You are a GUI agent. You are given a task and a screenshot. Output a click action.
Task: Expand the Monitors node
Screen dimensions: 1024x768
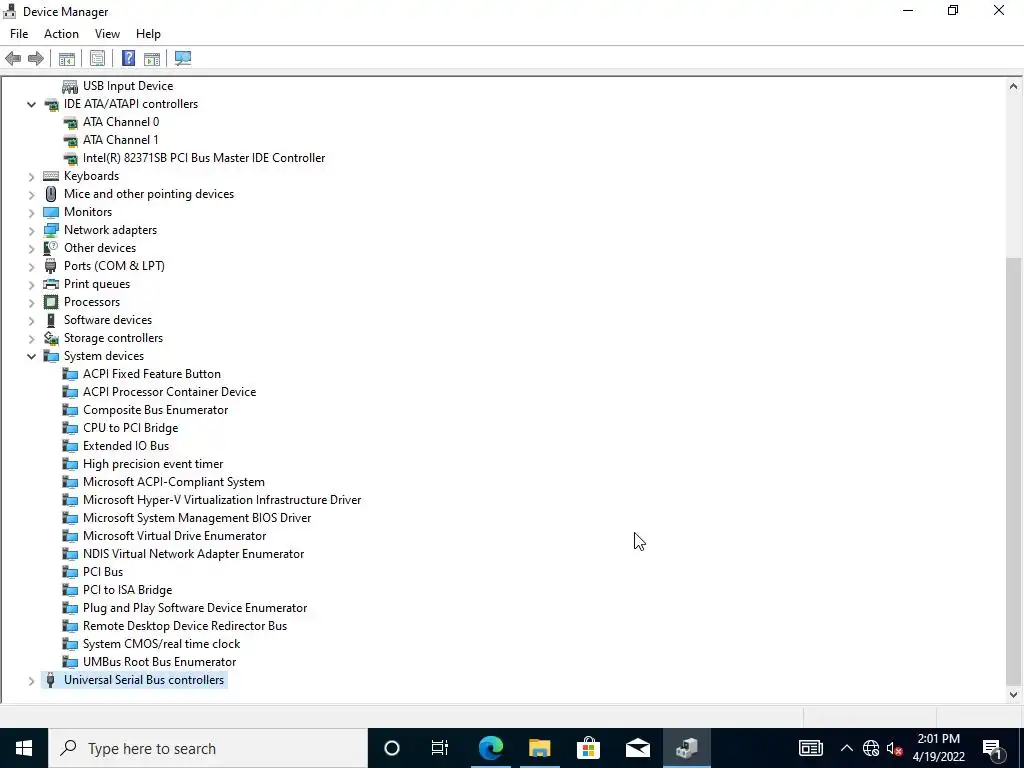pyautogui.click(x=31, y=212)
